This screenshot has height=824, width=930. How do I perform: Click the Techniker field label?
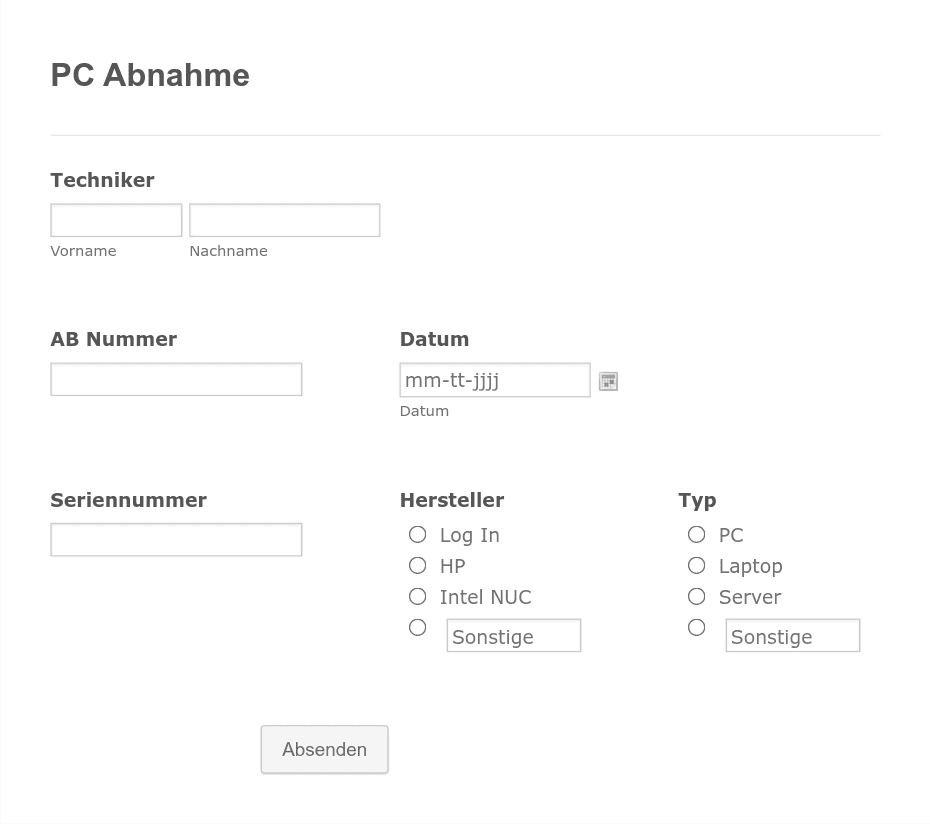[102, 180]
